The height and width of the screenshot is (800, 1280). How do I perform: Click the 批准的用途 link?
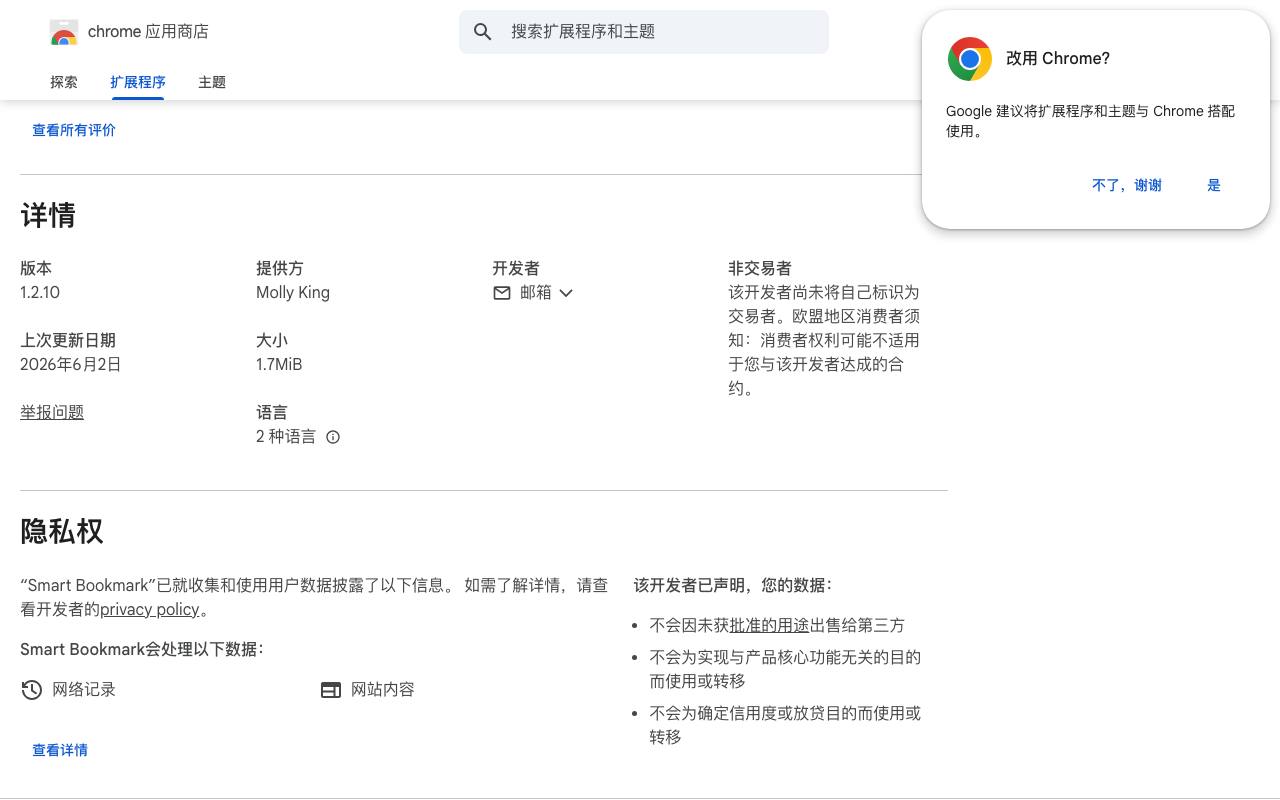(769, 626)
